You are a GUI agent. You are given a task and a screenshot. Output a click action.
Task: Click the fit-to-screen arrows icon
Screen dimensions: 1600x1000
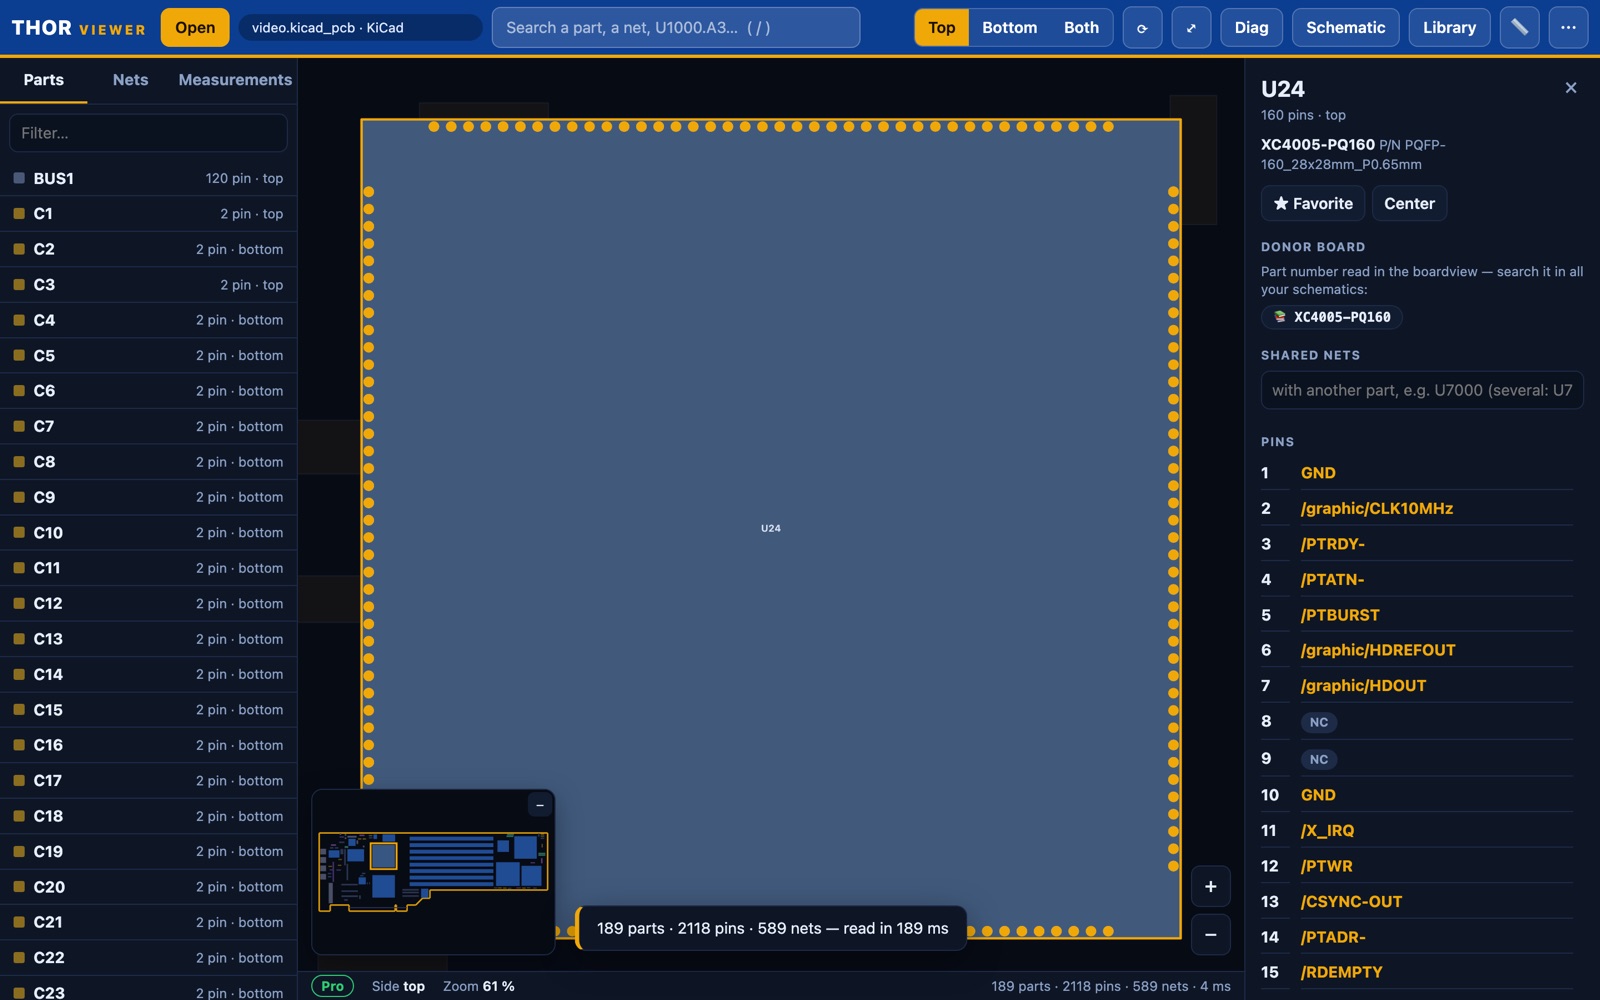point(1191,28)
